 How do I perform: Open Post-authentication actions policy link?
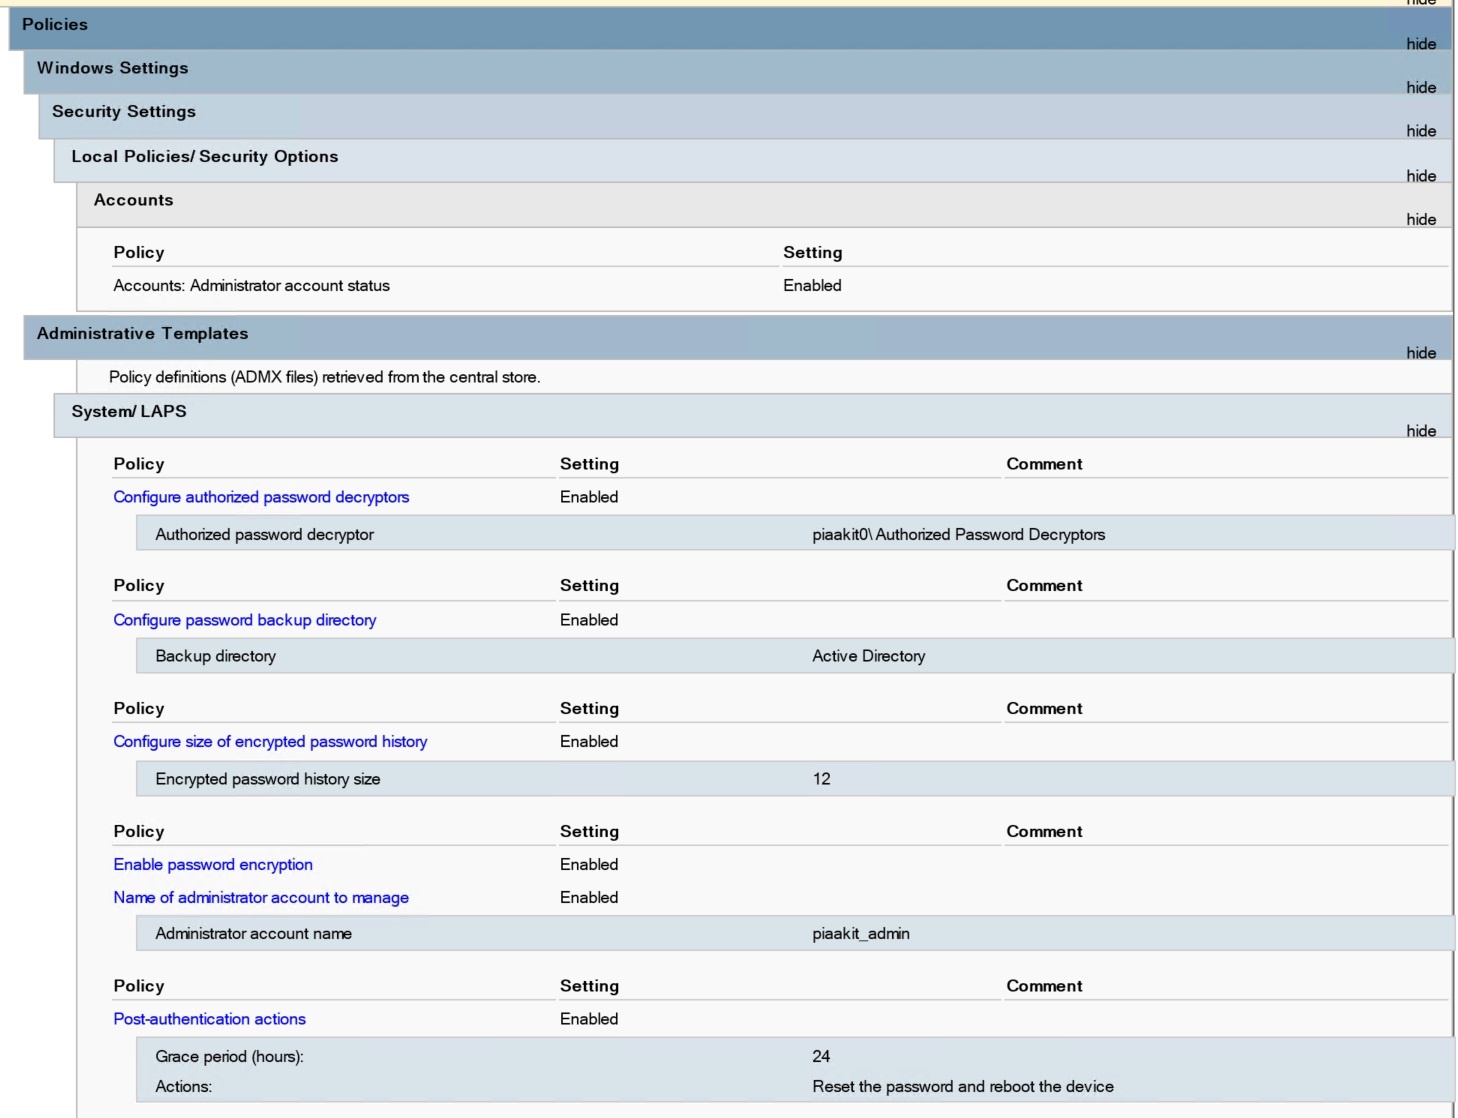pyautogui.click(x=209, y=1019)
